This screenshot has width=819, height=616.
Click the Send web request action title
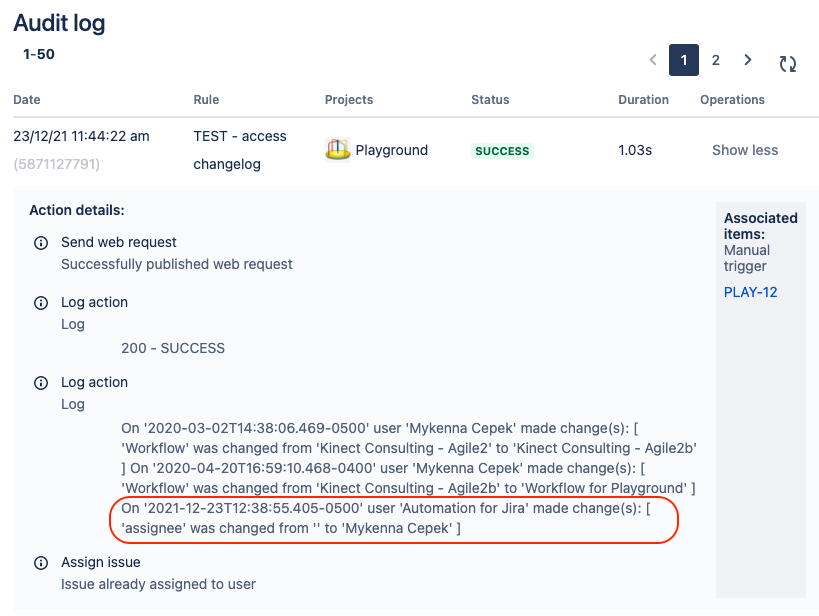119,242
